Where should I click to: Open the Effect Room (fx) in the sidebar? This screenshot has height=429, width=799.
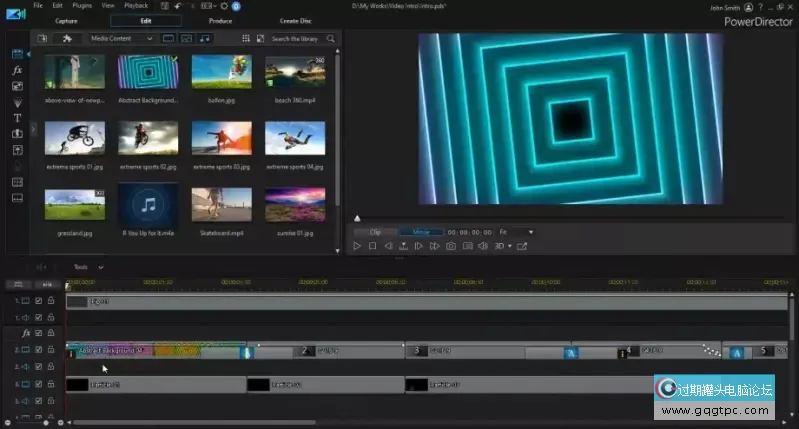17,70
